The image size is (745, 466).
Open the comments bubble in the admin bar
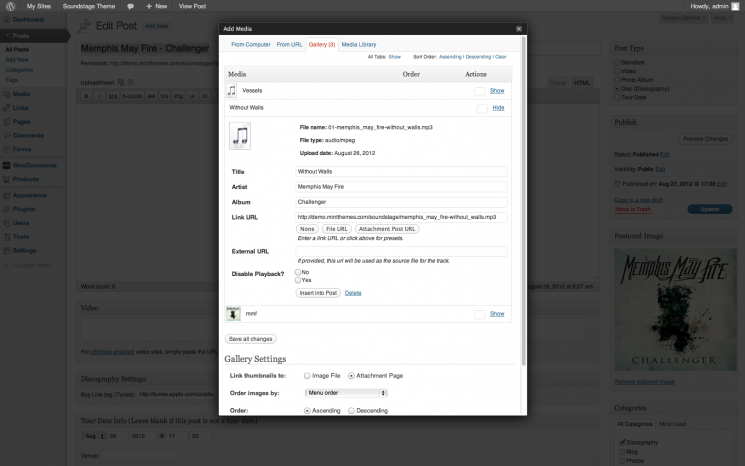click(x=130, y=6)
